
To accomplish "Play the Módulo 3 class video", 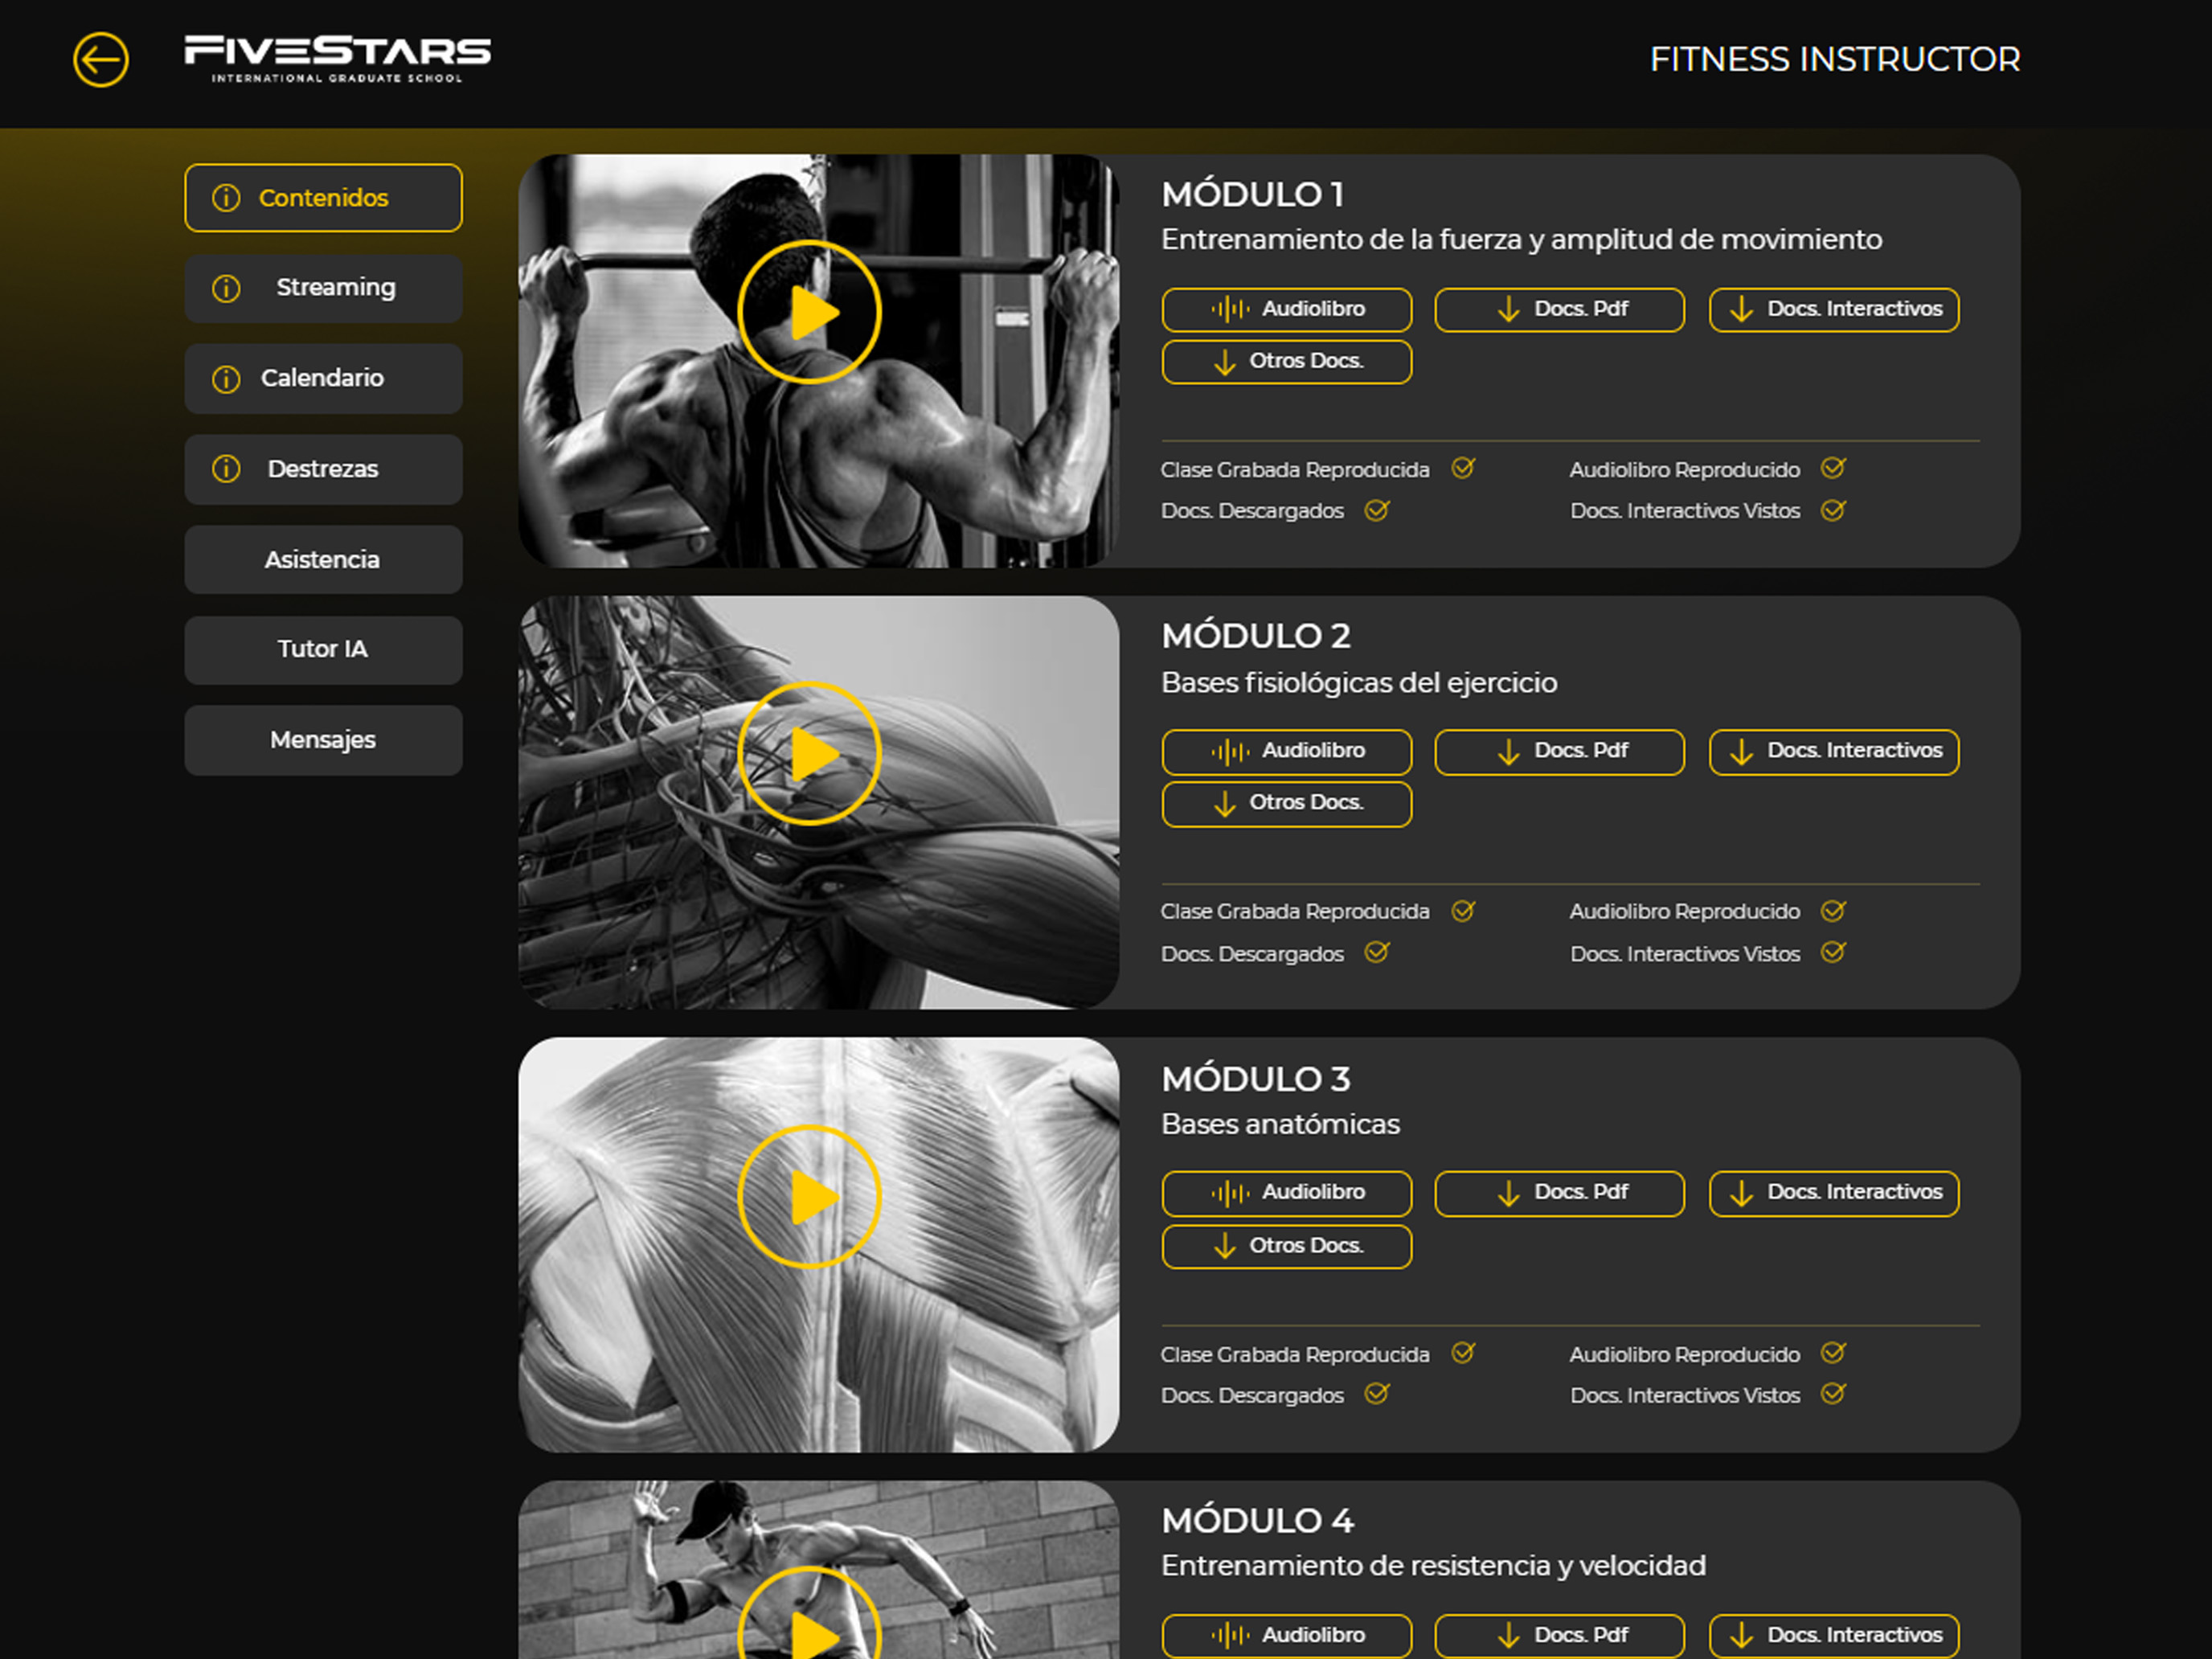I will tap(809, 1197).
